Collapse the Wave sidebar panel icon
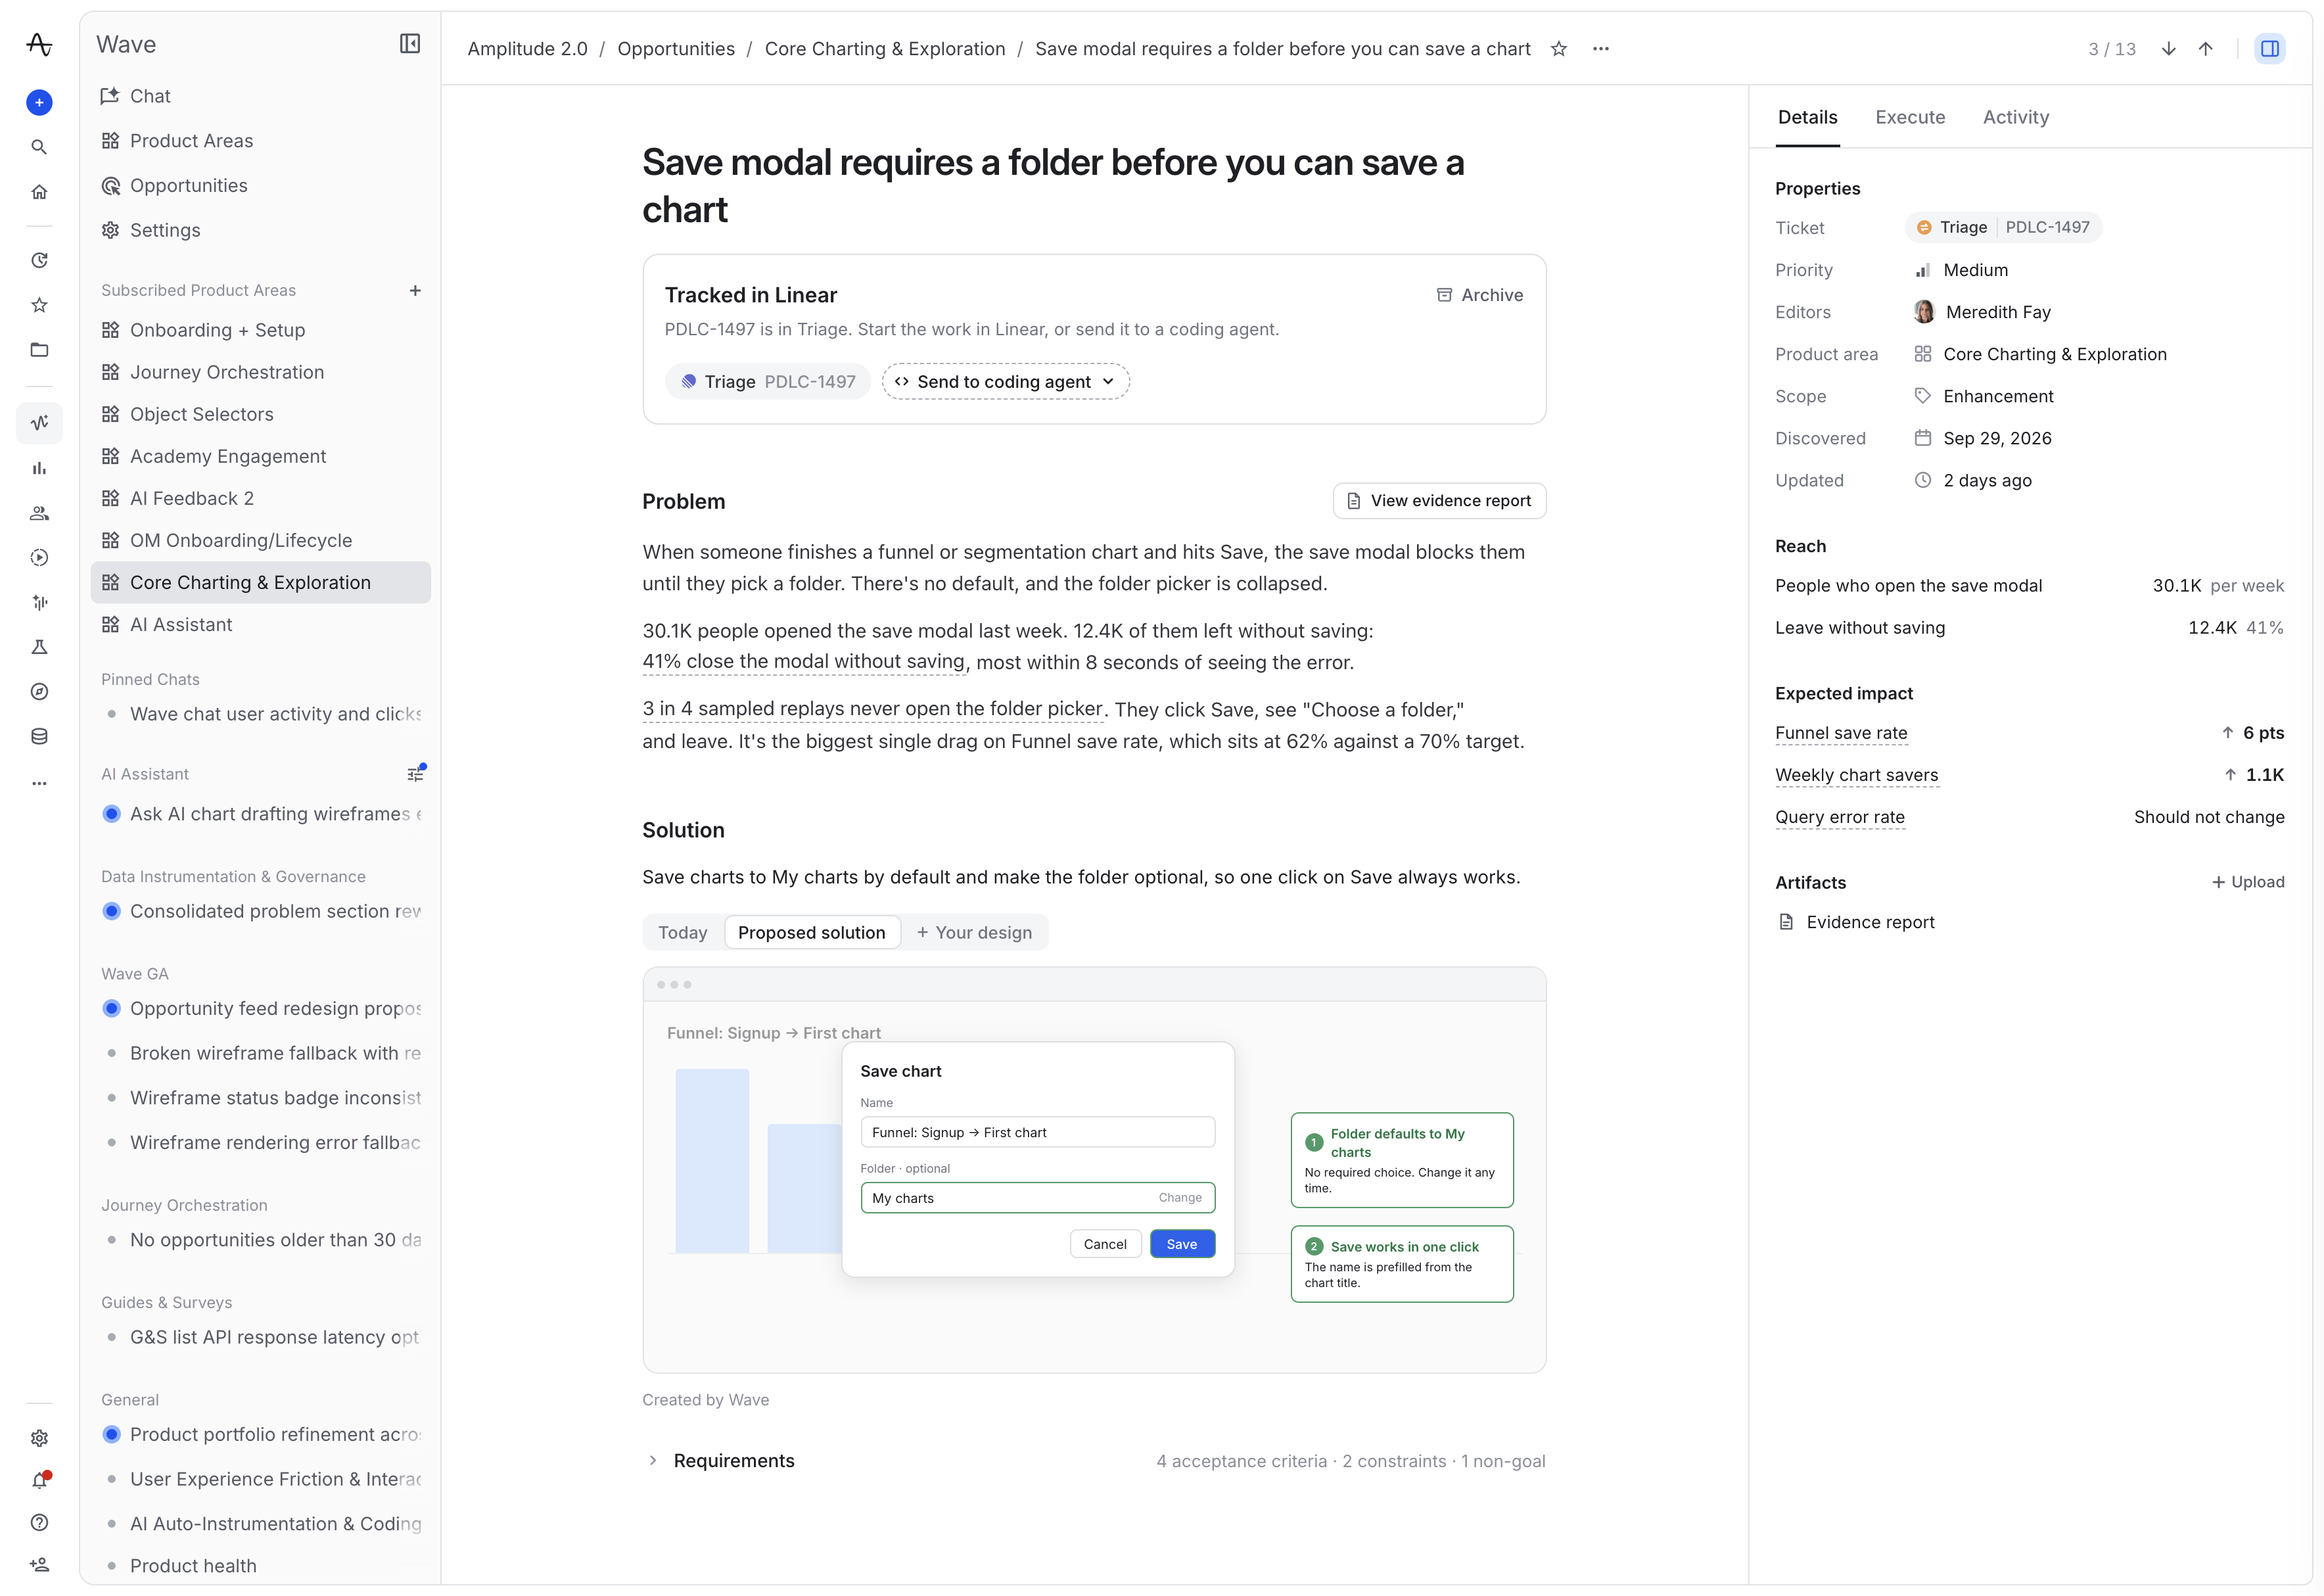This screenshot has height=1596, width=2324. coord(410,44)
